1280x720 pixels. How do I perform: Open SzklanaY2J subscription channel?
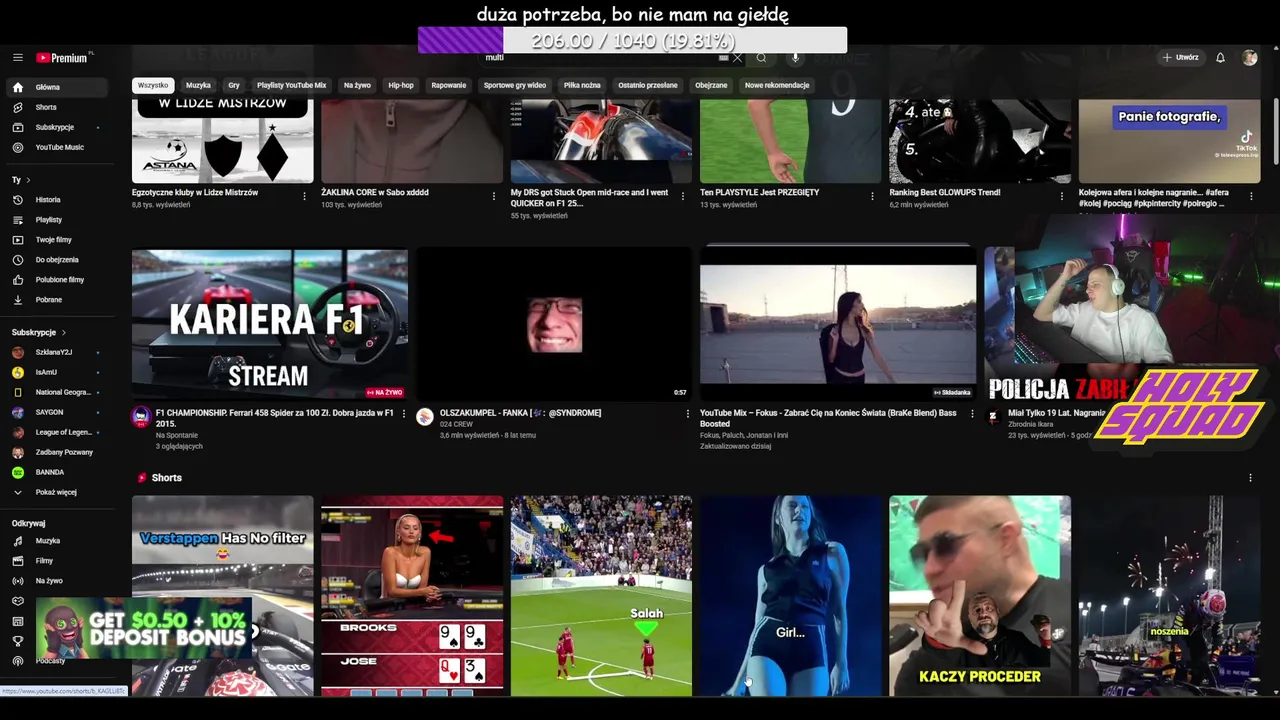click(x=57, y=352)
